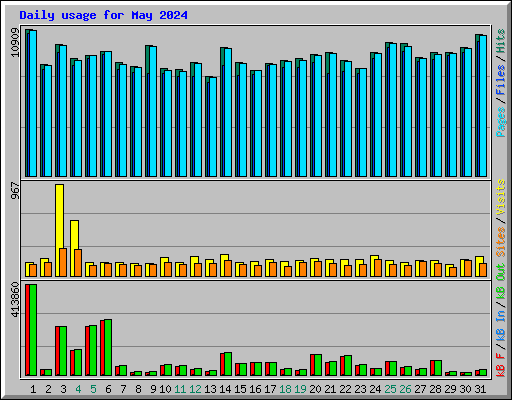This screenshot has width=512, height=400.
Task: Click the 967 visits axis label
Action: [x=15, y=191]
